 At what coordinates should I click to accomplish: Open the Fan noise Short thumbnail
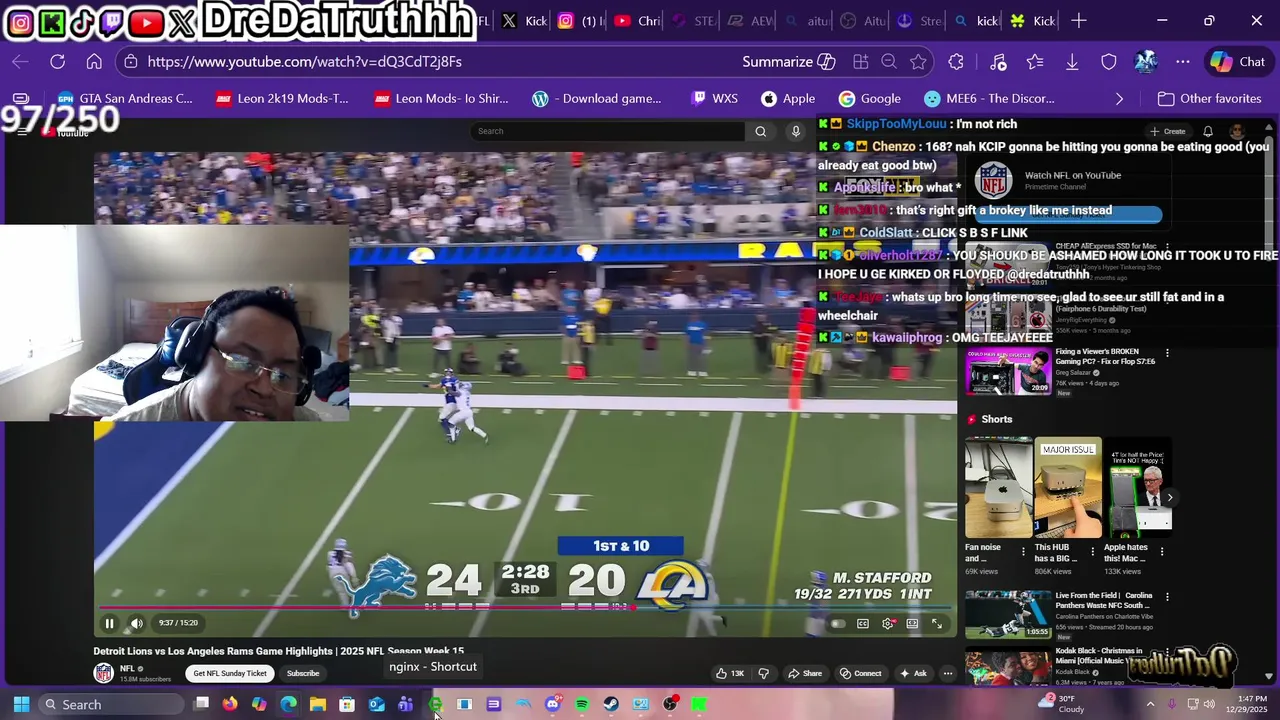(x=998, y=488)
